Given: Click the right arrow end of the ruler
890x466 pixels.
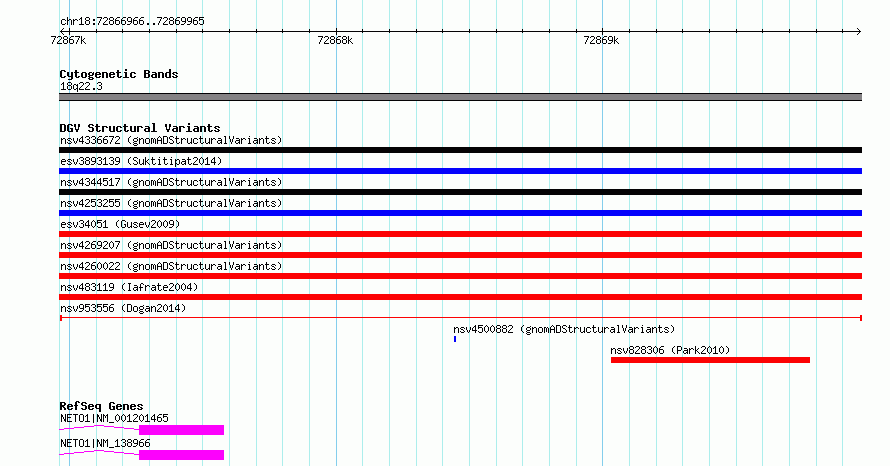Looking at the screenshot, I should point(859,32).
